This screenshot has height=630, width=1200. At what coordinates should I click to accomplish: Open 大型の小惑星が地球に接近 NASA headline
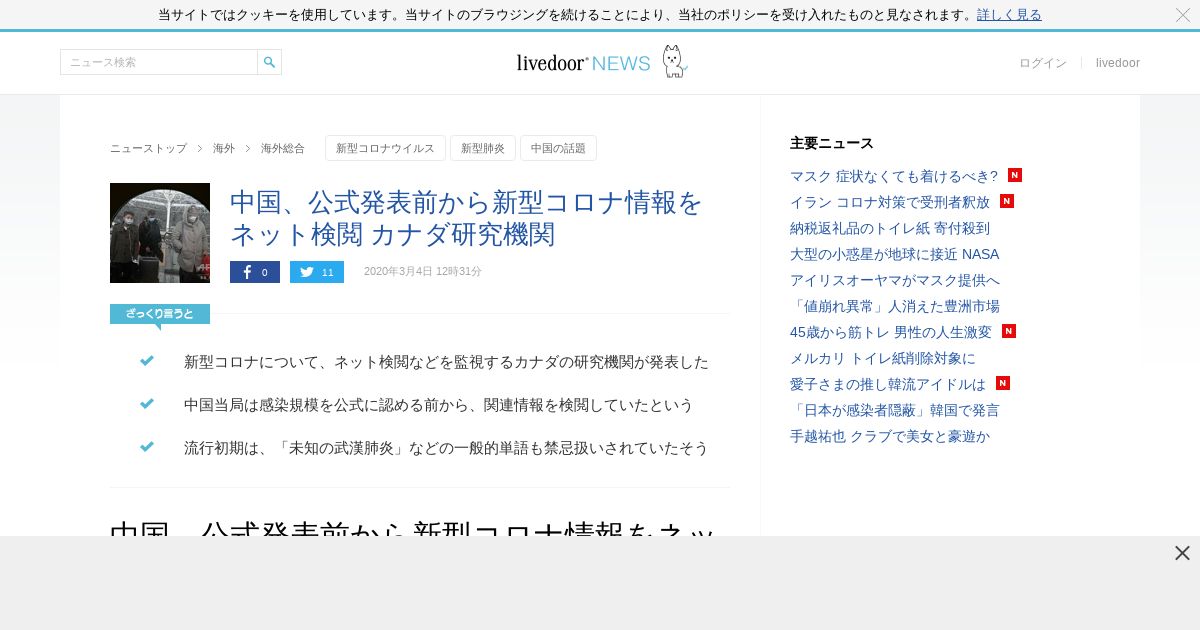[895, 254]
